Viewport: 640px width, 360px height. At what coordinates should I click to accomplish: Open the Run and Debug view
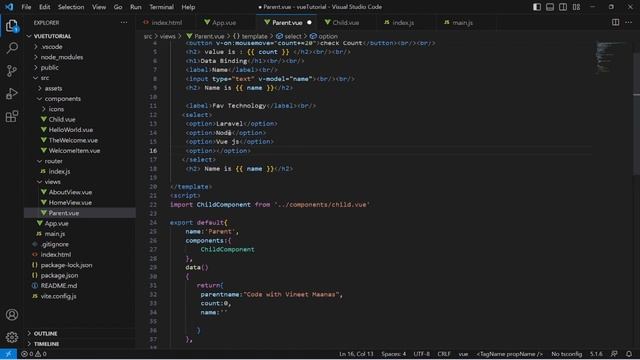[x=12, y=93]
